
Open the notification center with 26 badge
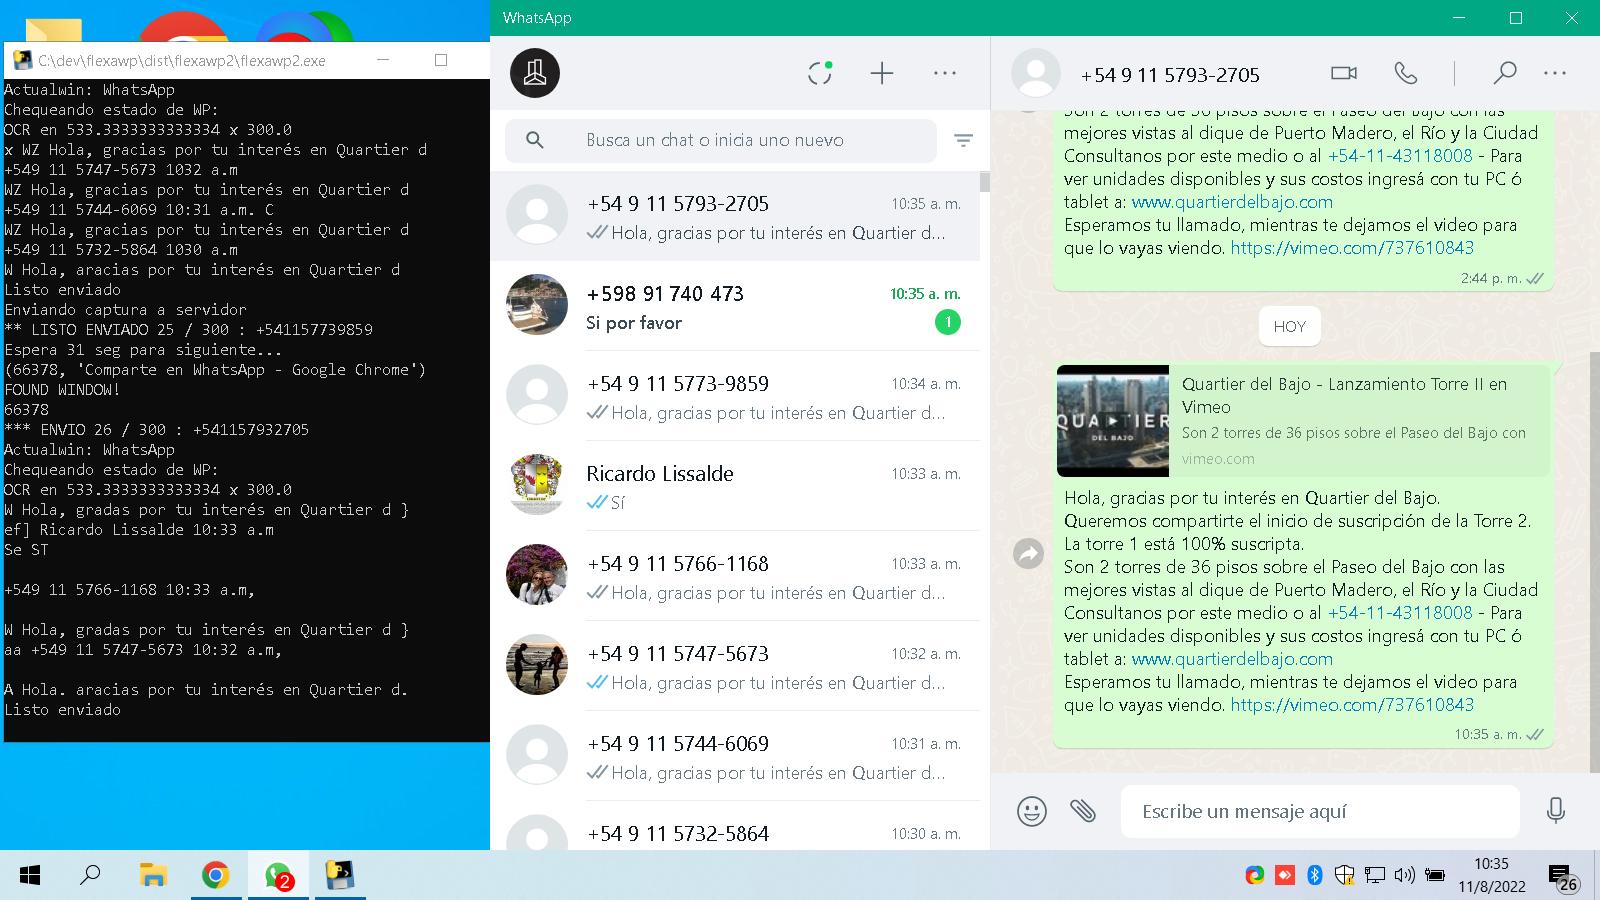point(1563,878)
